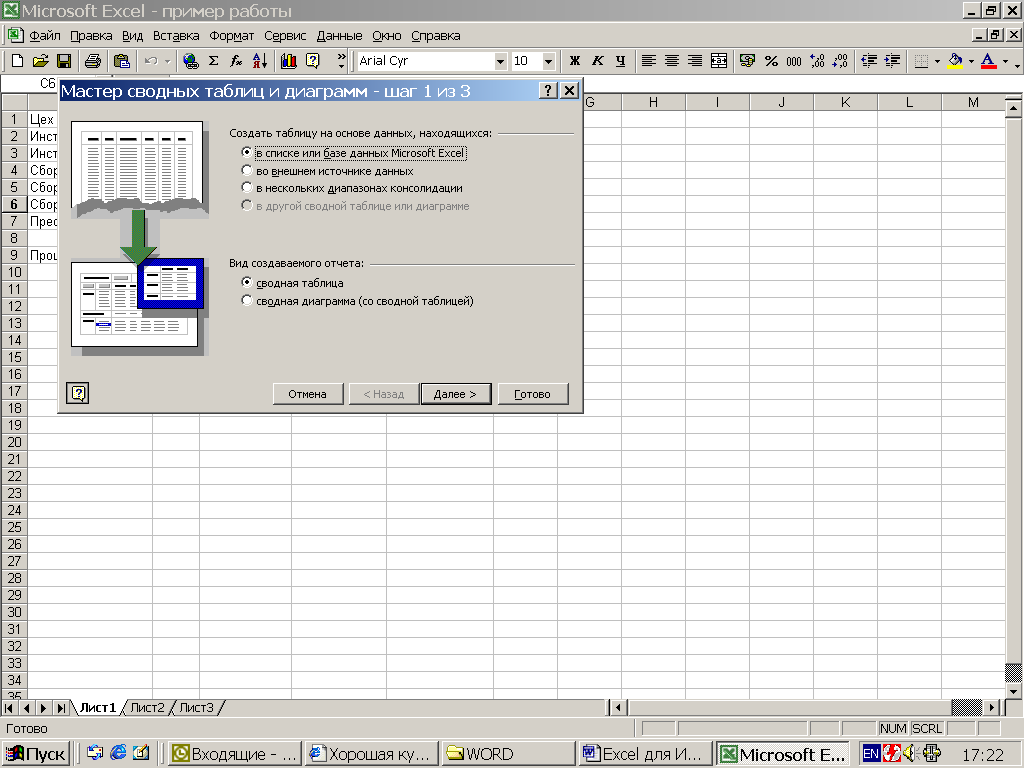1024x768 pixels.
Task: Go to the last sheet tab arrow
Action: tap(61, 707)
